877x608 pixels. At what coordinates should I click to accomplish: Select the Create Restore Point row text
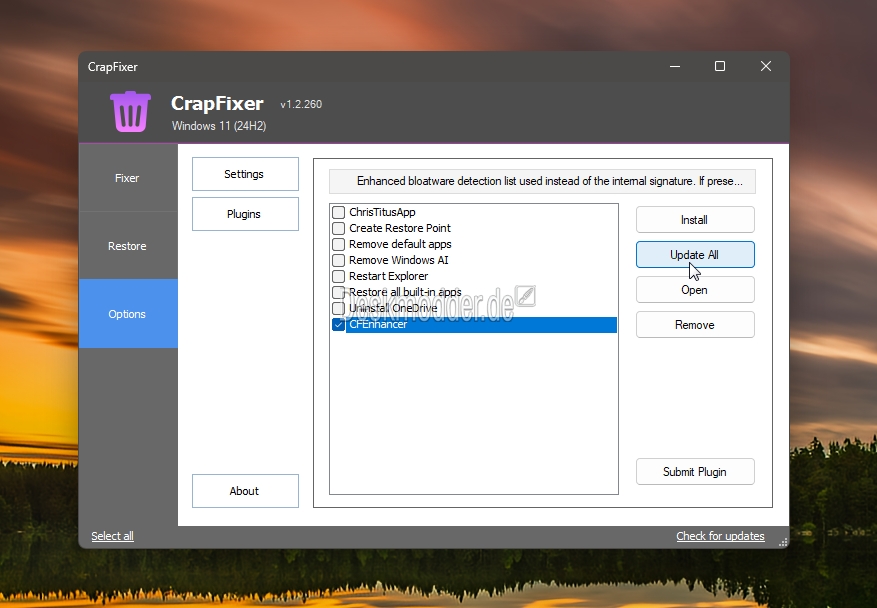click(x=400, y=228)
